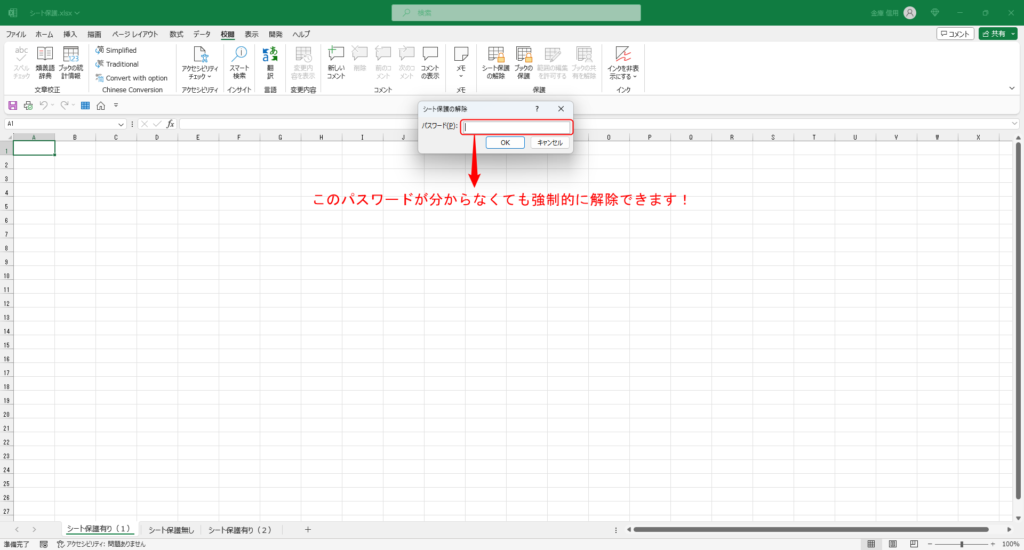Switch to the 挿入 ribbon tab

click(70, 34)
